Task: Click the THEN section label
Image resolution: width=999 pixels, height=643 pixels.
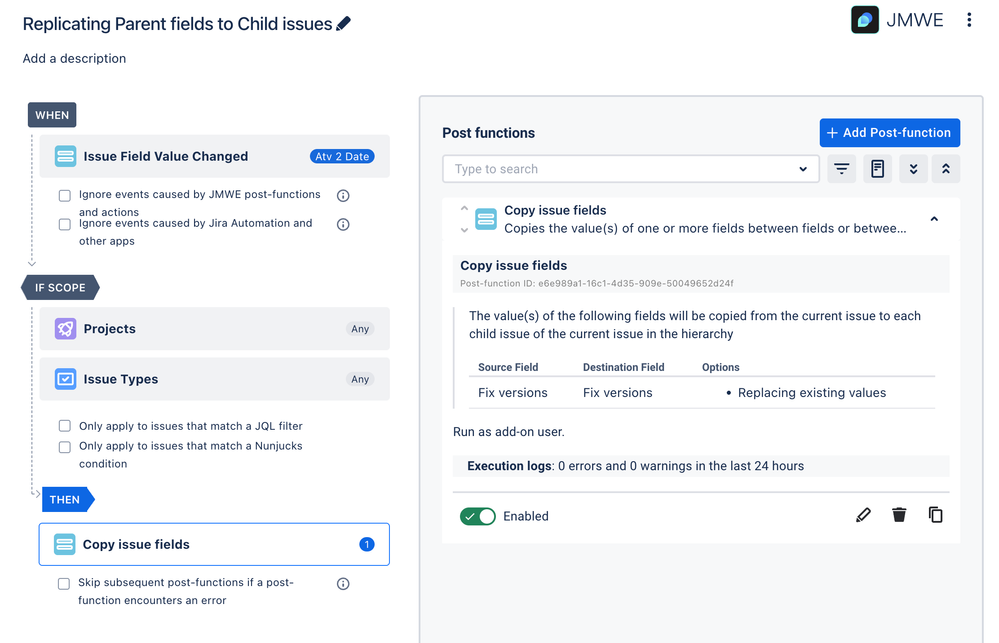Action: 68,500
